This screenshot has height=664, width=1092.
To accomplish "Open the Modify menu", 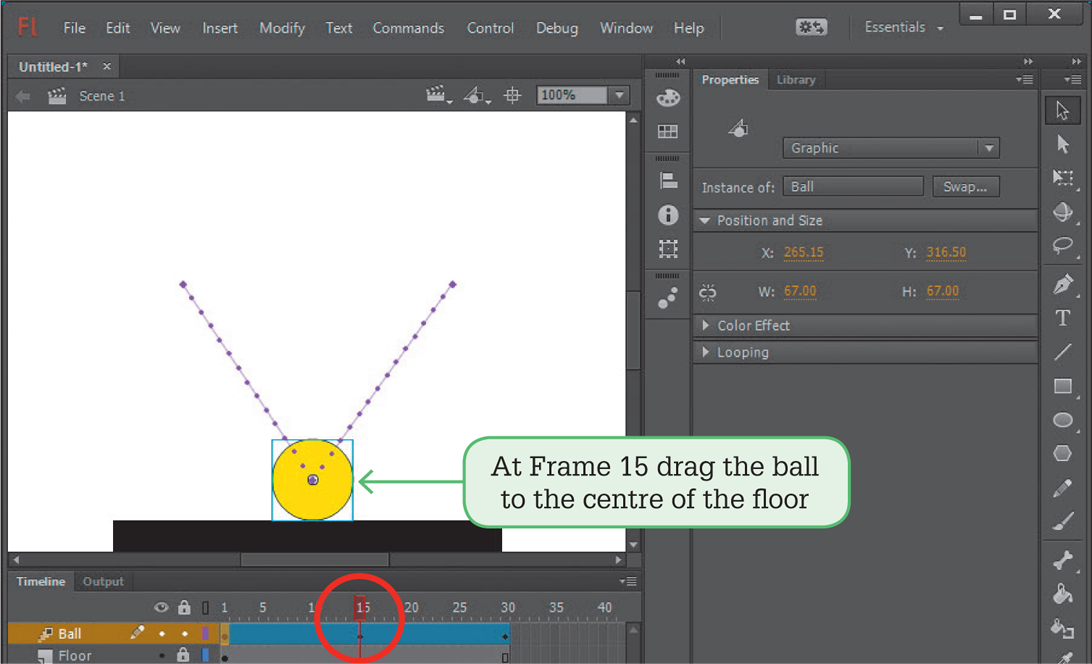I will 282,28.
